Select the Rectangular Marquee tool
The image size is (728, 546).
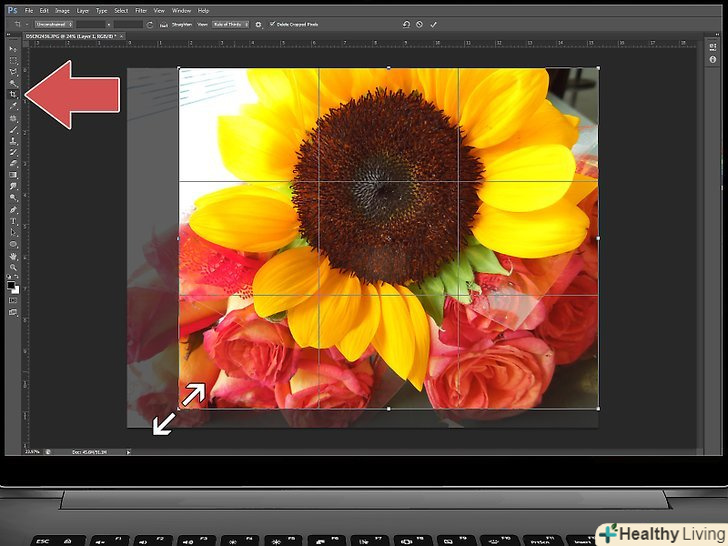pyautogui.click(x=13, y=60)
